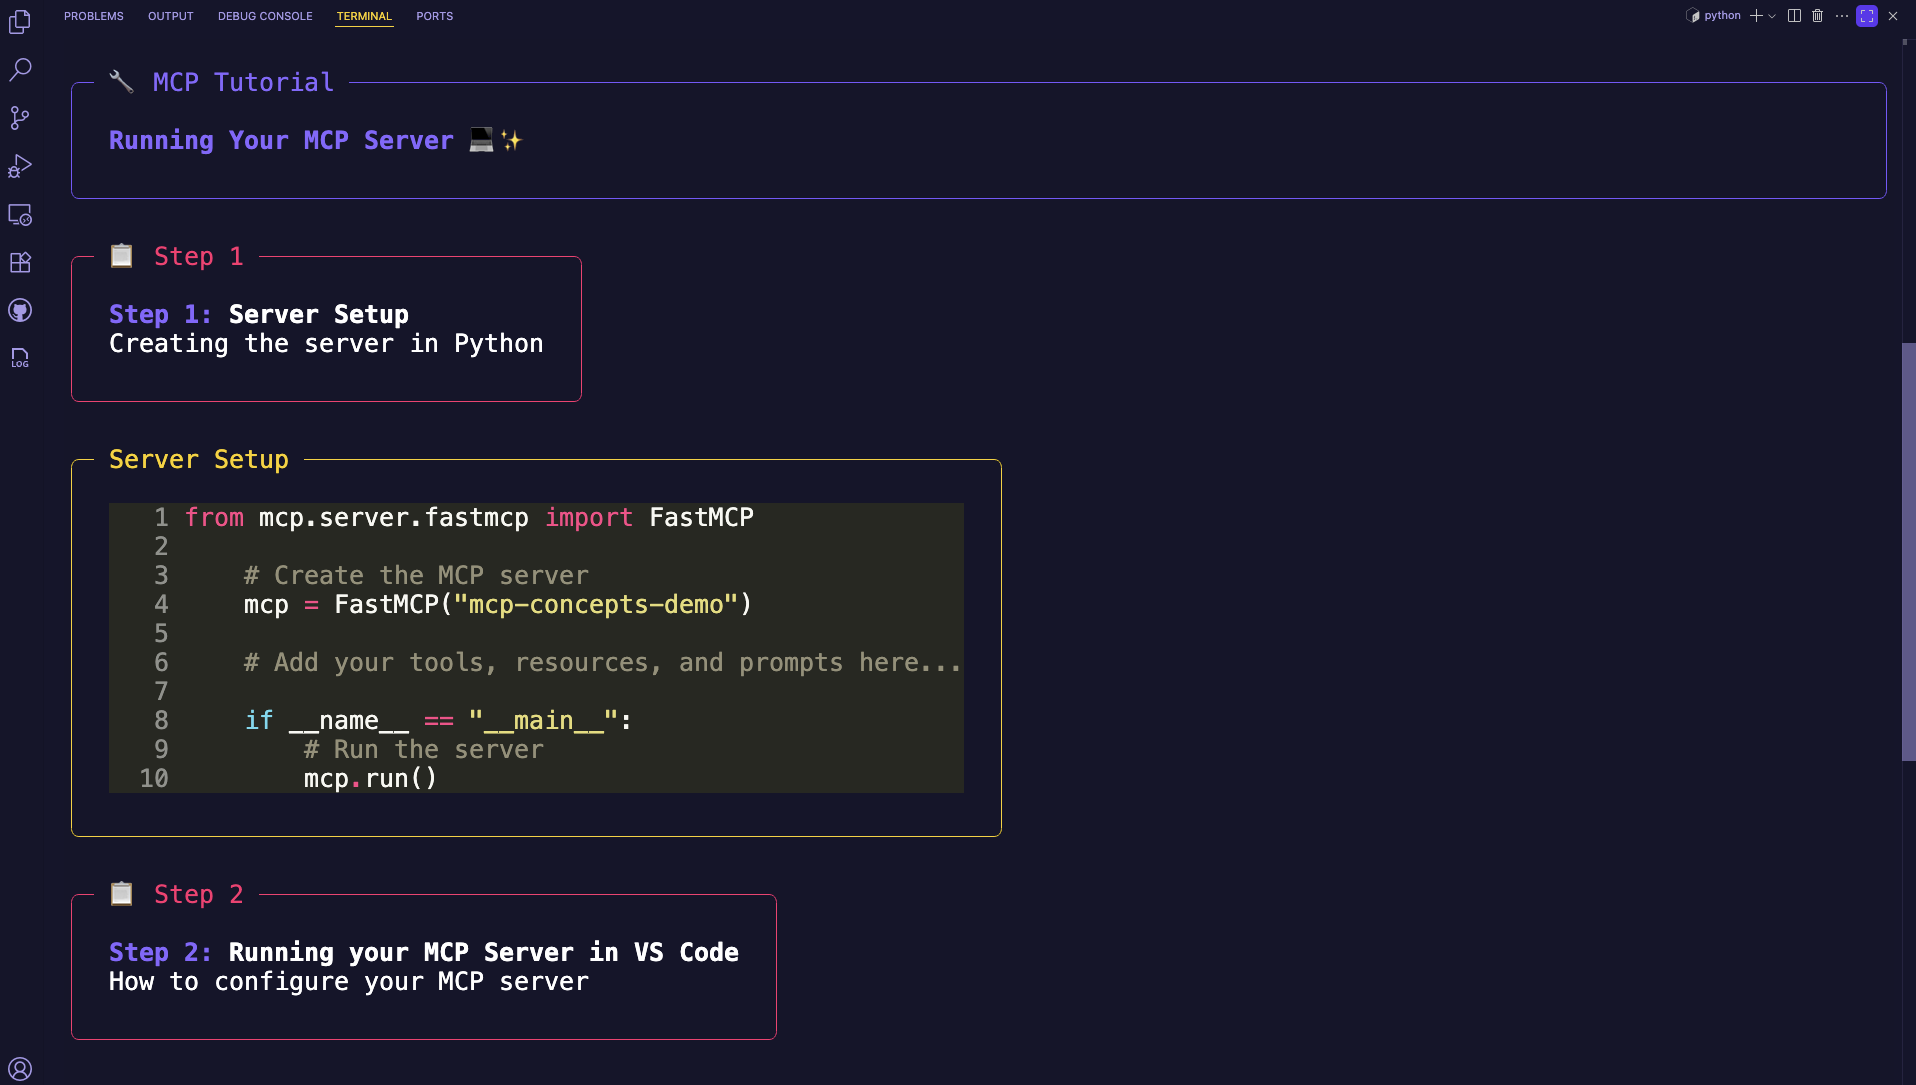The height and width of the screenshot is (1085, 1916).
Task: Switch to the PROBLEMS tab
Action: (x=94, y=16)
